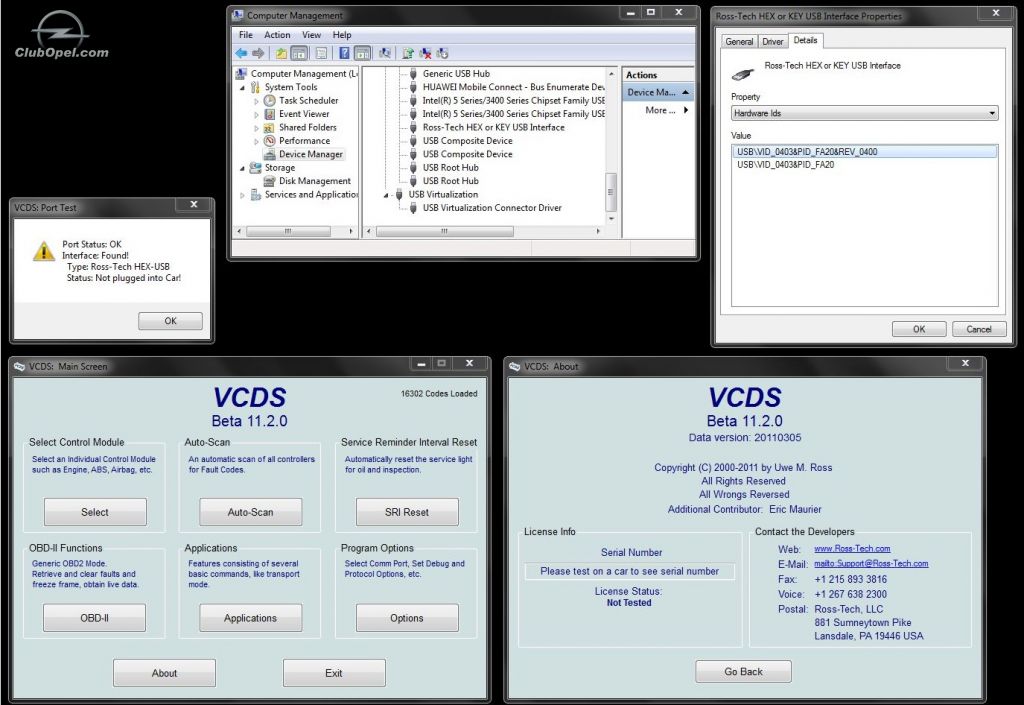This screenshot has width=1024, height=705.
Task: Open www.Ross-Tech.com link in About window
Action: pyautogui.click(x=852, y=548)
